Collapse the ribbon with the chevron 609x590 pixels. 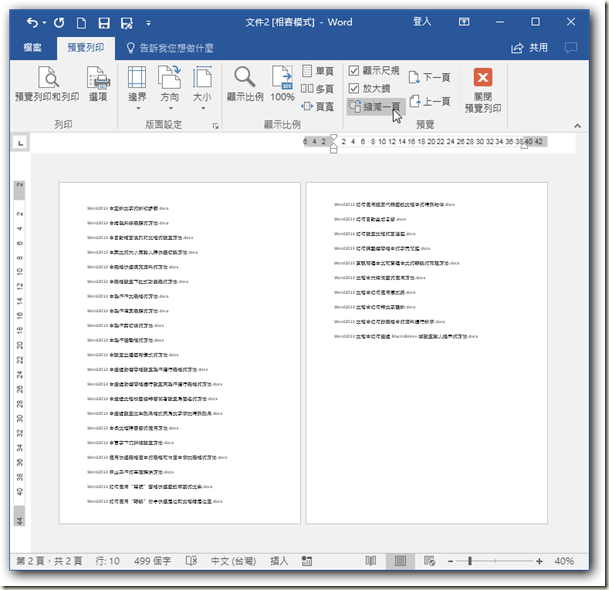pos(577,125)
